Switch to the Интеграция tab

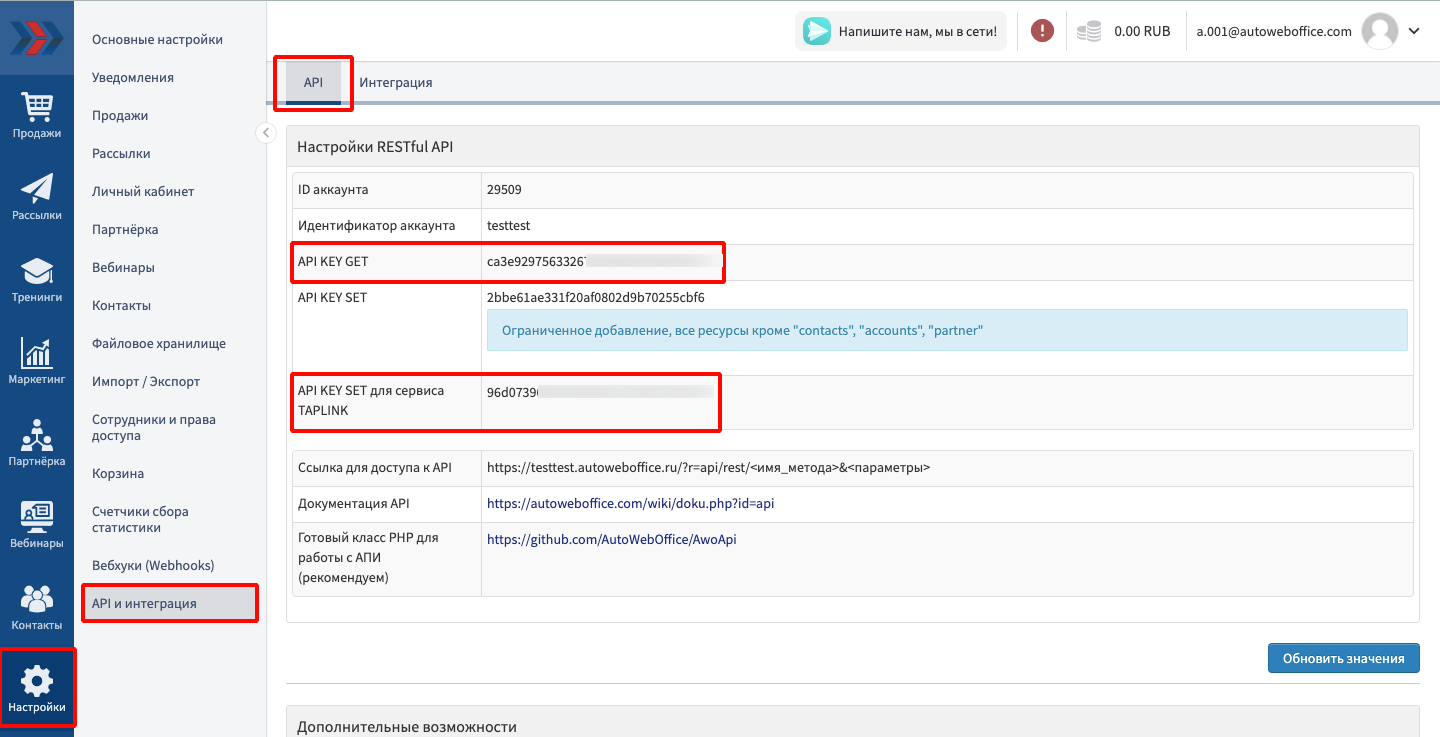tap(396, 83)
